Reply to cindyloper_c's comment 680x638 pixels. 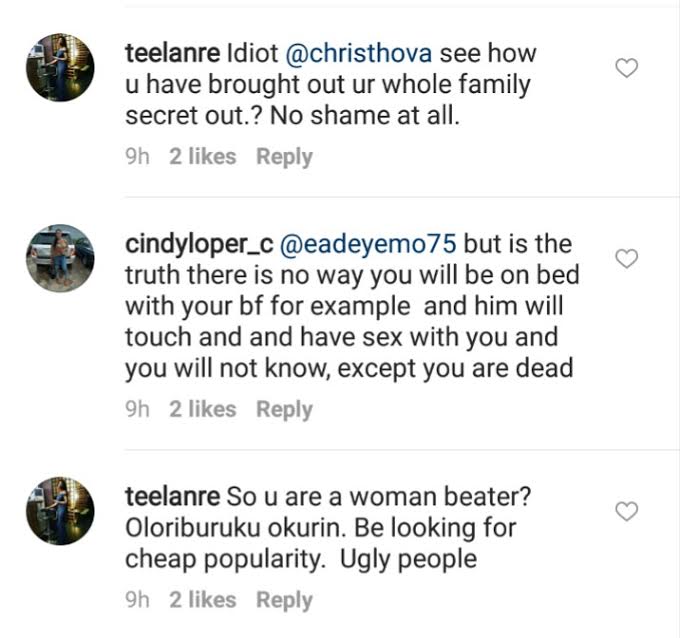(284, 409)
